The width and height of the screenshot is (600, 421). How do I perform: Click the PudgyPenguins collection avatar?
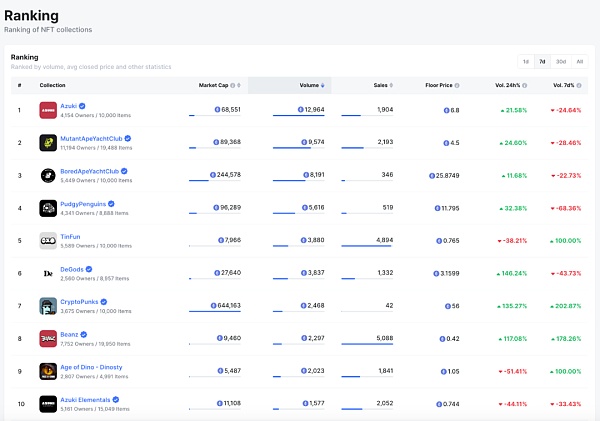tap(48, 208)
